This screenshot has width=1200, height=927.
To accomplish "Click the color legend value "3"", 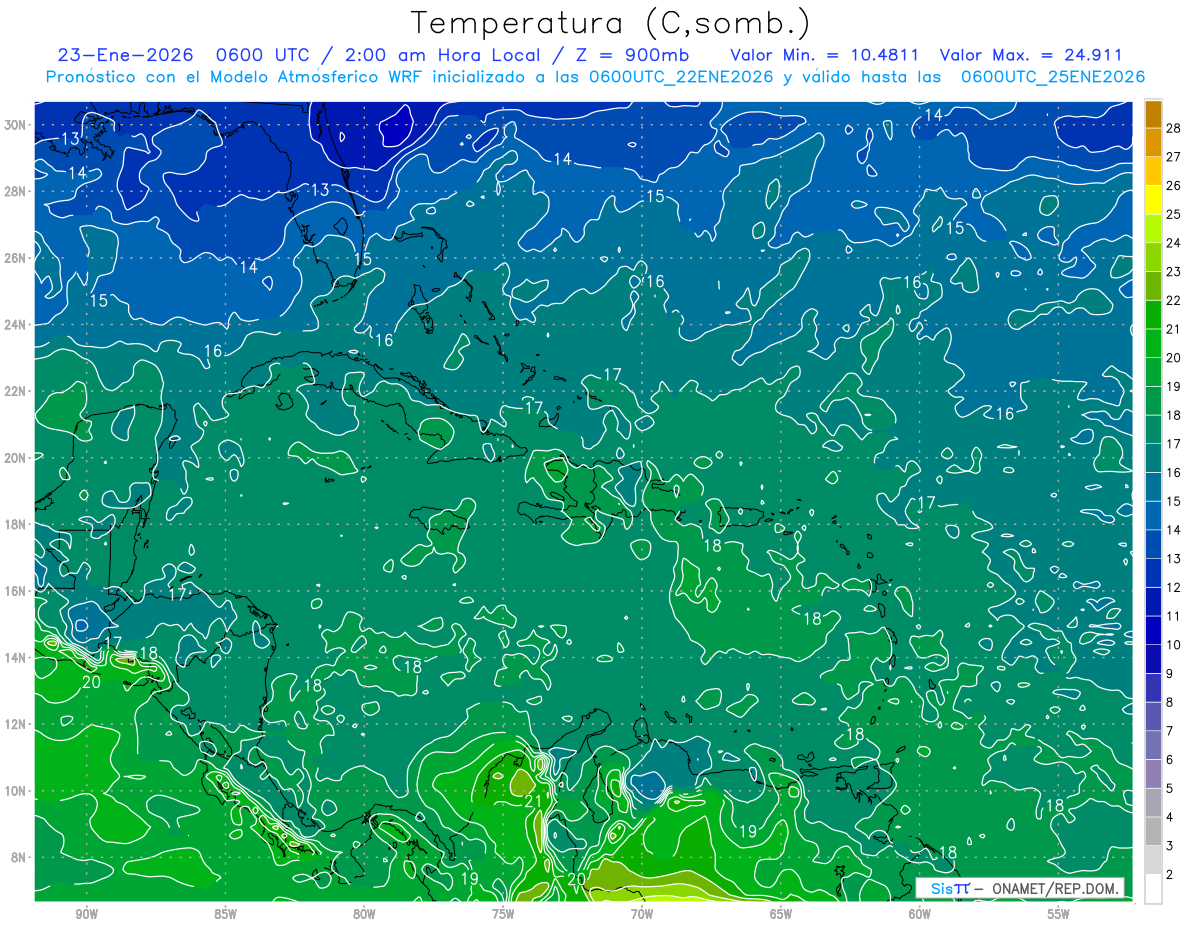I will pyautogui.click(x=1170, y=846).
